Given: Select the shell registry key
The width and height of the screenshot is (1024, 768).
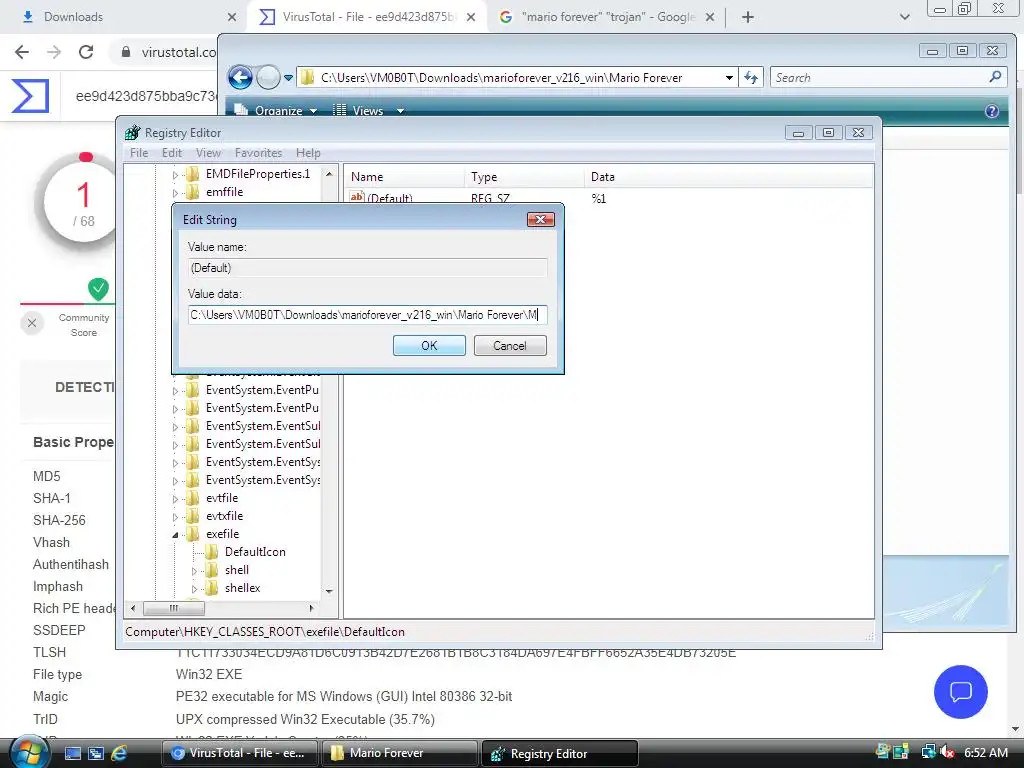Looking at the screenshot, I should [x=237, y=570].
